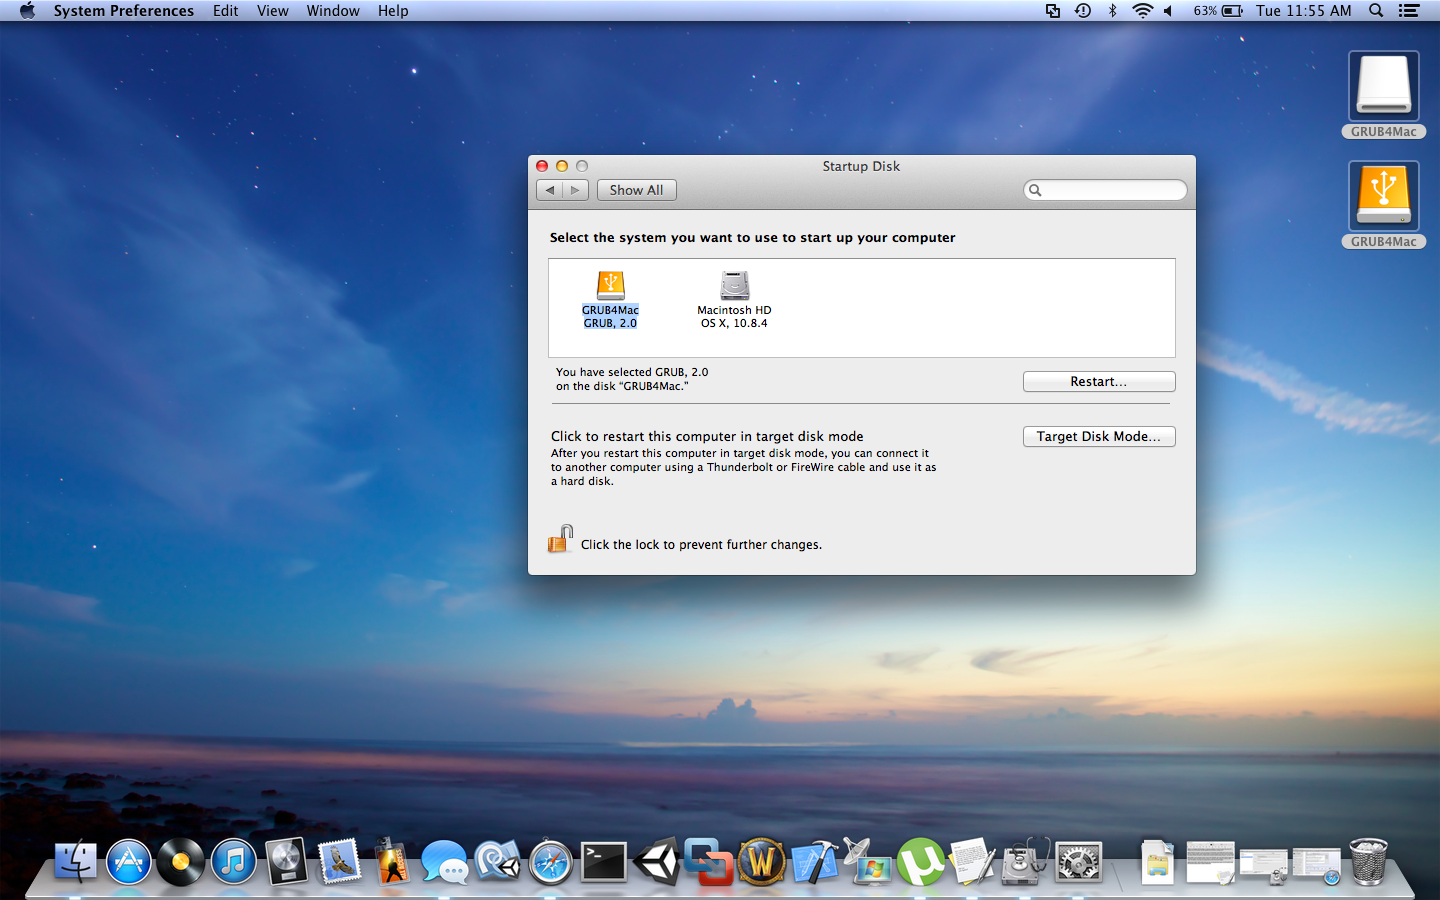Open the volume speaker menu
Viewport: 1440px width, 900px height.
click(1168, 11)
